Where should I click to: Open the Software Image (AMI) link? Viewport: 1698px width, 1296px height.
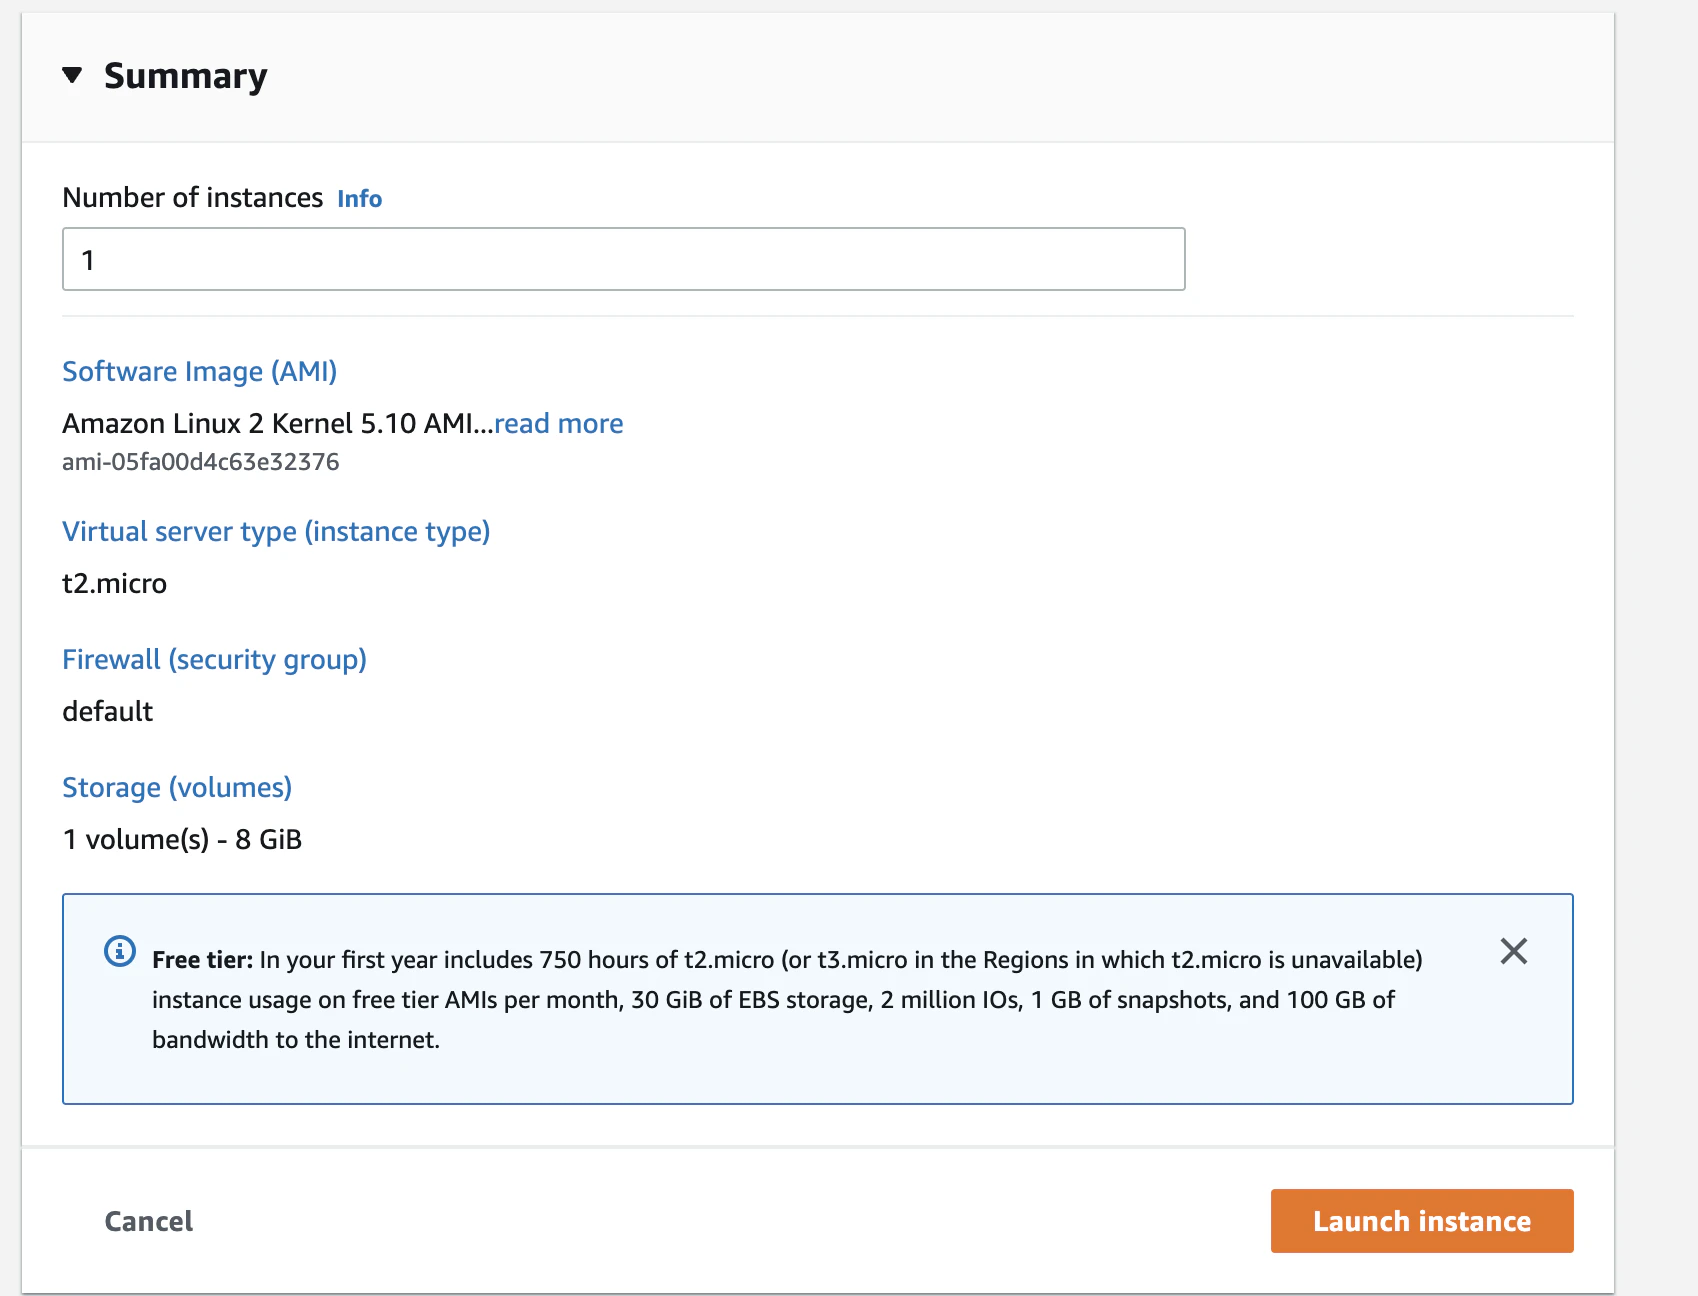pos(199,371)
